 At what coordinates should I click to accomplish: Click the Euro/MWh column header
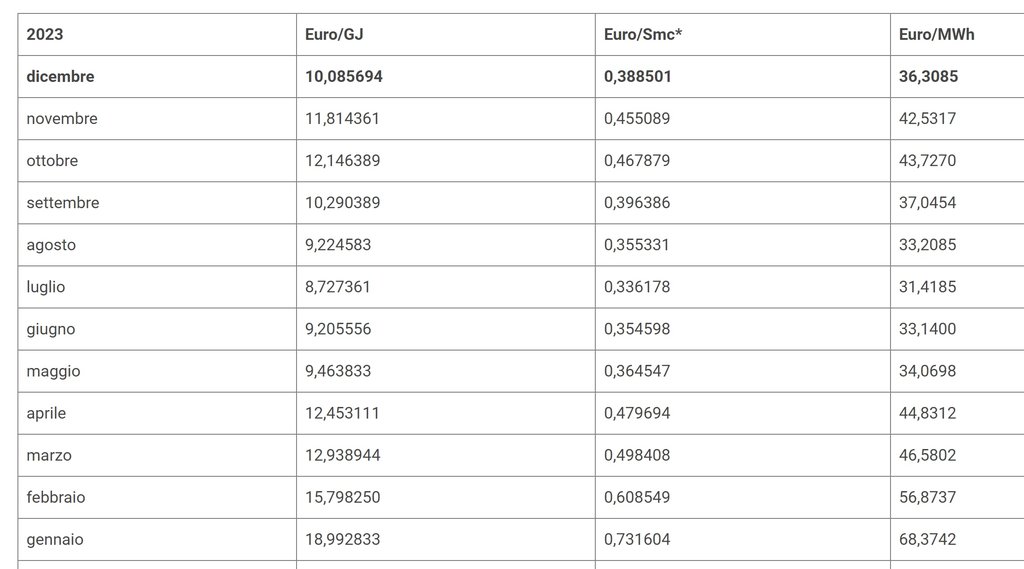pyautogui.click(x=937, y=35)
